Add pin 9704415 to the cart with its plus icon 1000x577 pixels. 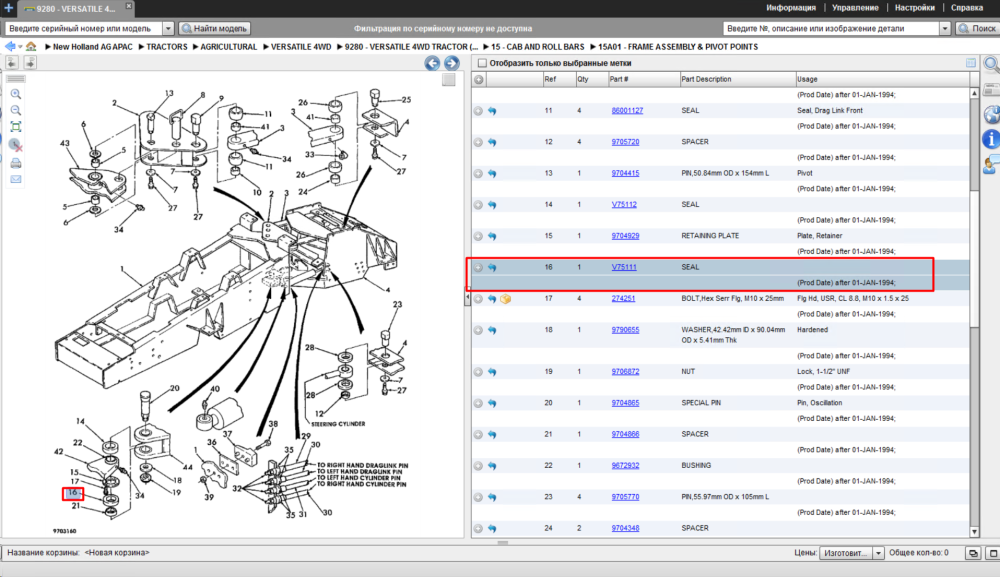point(478,173)
